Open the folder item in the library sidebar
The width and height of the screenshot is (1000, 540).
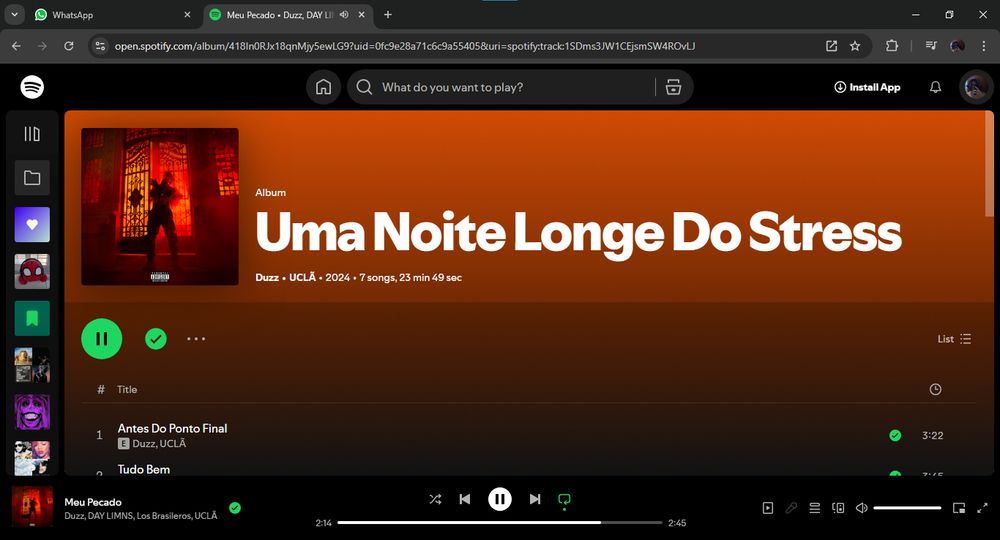pos(32,178)
